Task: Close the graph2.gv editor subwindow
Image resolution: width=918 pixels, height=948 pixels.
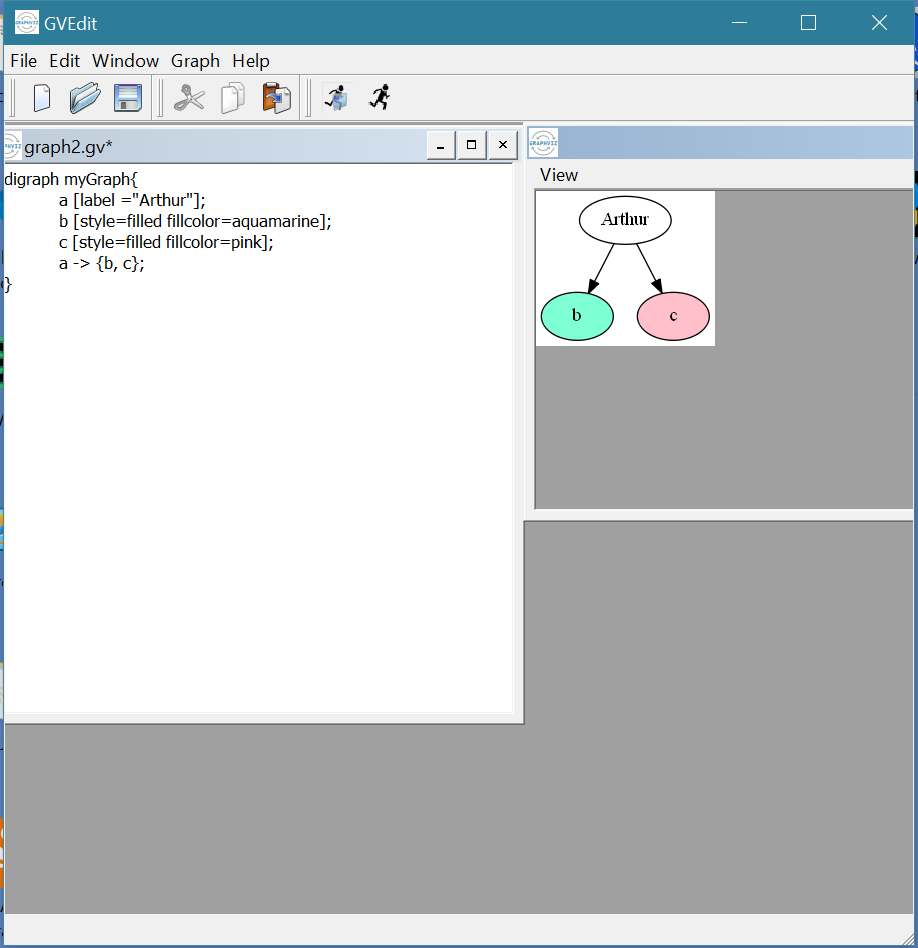Action: coord(503,145)
